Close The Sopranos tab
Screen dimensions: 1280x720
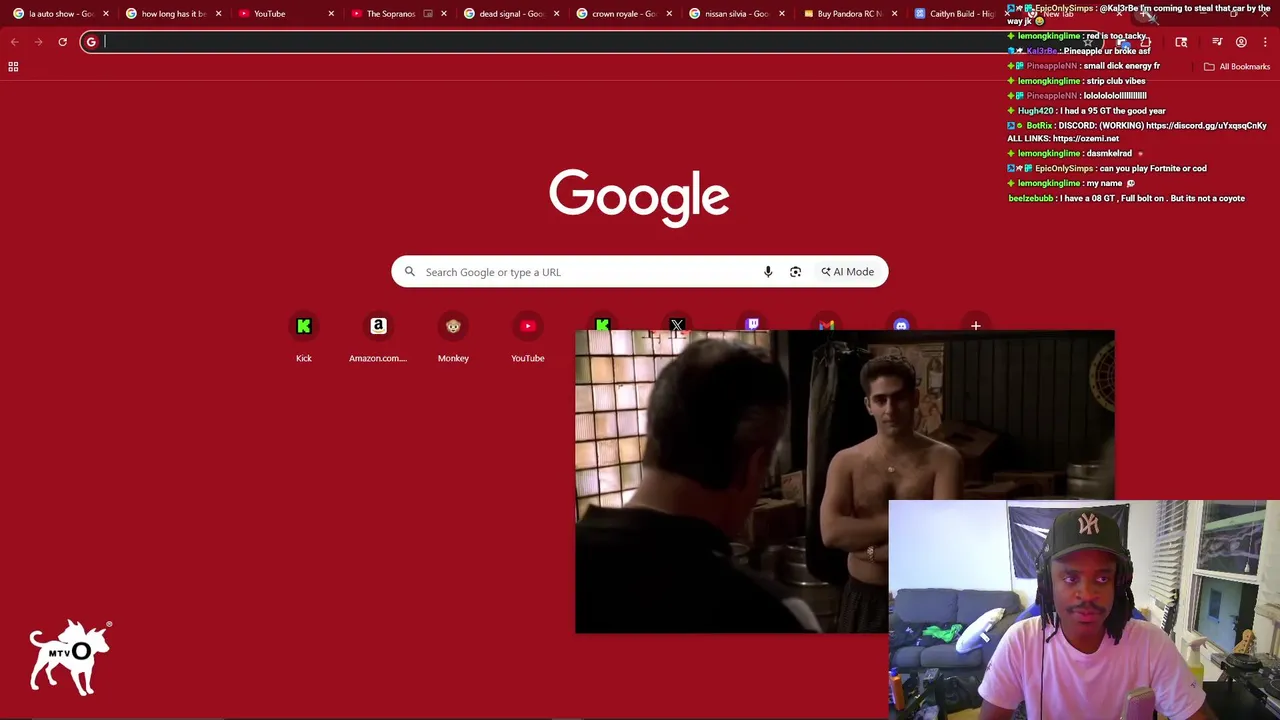click(444, 14)
